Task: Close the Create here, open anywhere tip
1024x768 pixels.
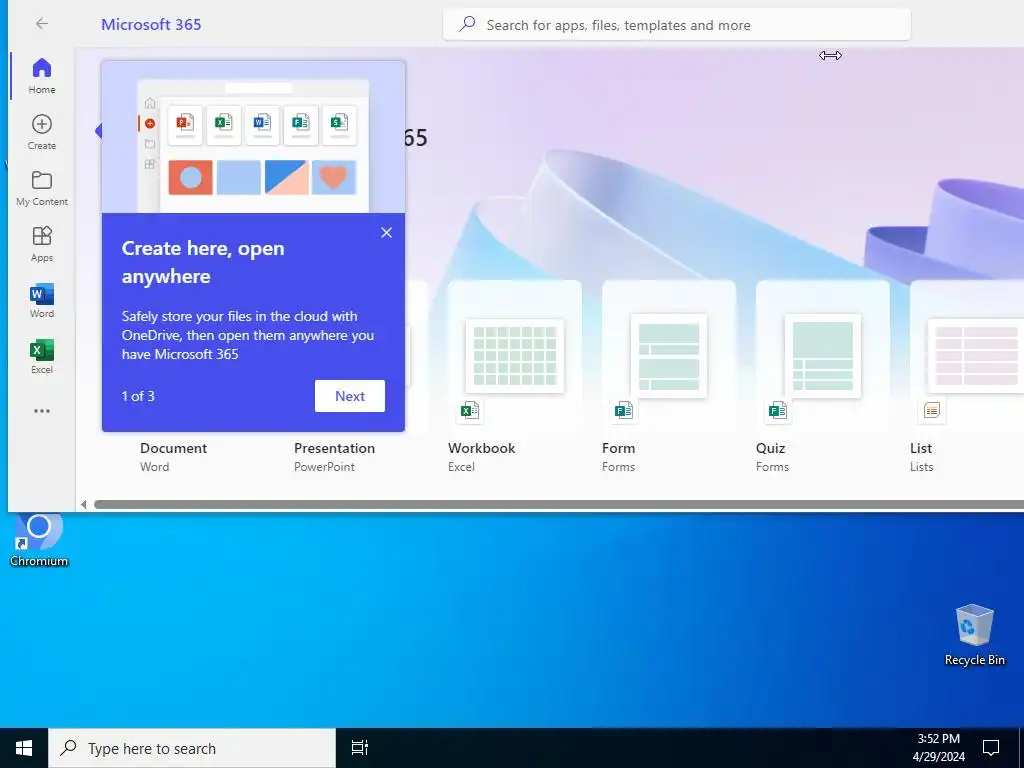Action: pyautogui.click(x=387, y=232)
